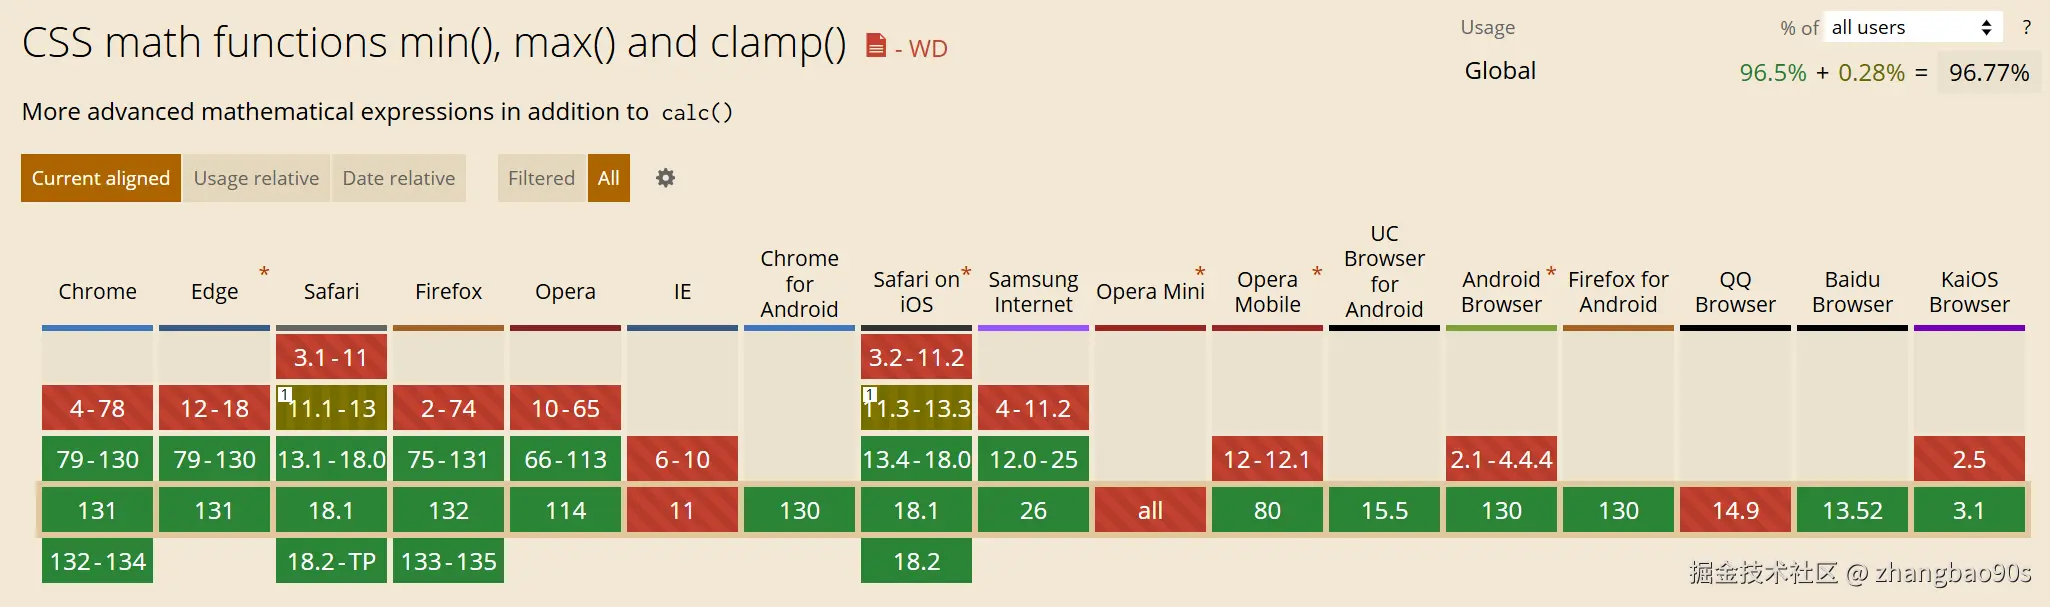The width and height of the screenshot is (2050, 607).
Task: Click the QQ Browser 14.9 cell
Action: point(1735,511)
